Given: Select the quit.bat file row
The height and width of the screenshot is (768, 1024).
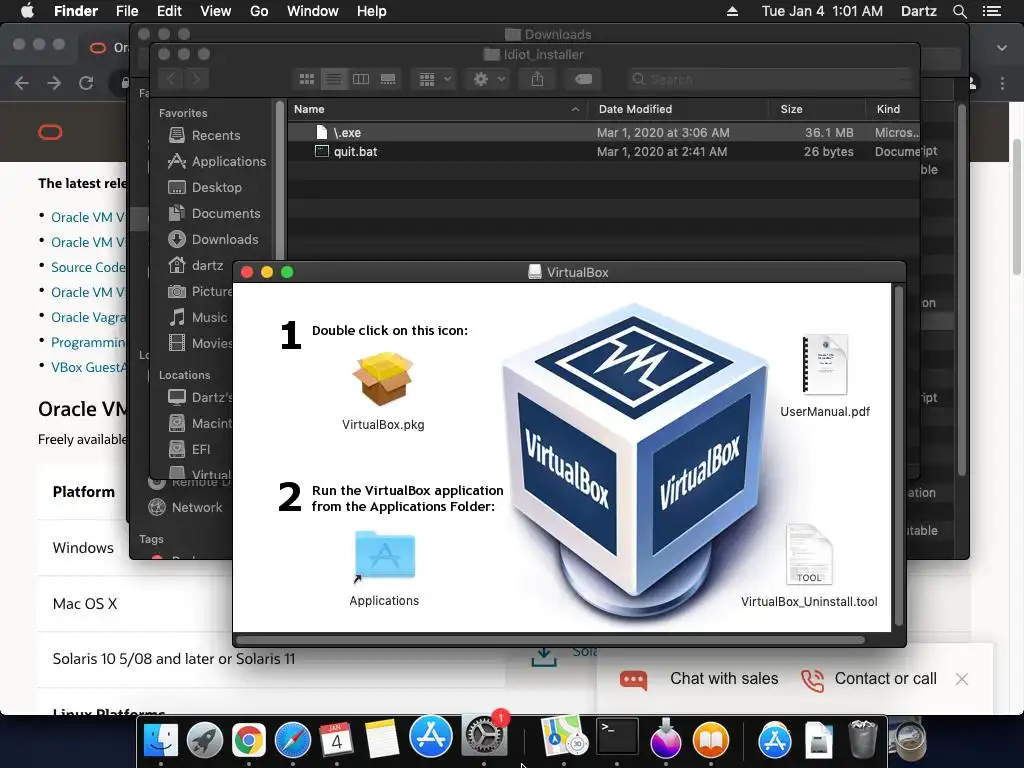Looking at the screenshot, I should point(603,152).
